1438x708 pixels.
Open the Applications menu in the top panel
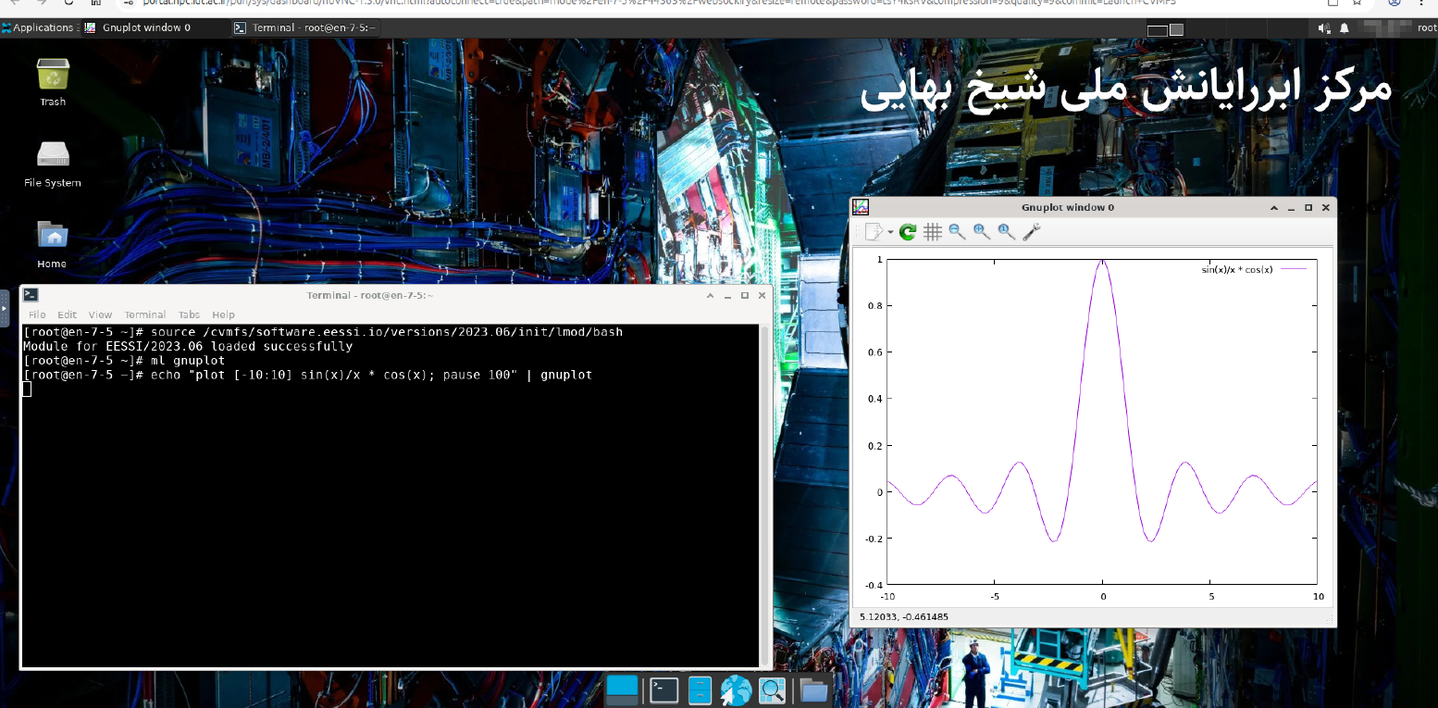tap(38, 28)
